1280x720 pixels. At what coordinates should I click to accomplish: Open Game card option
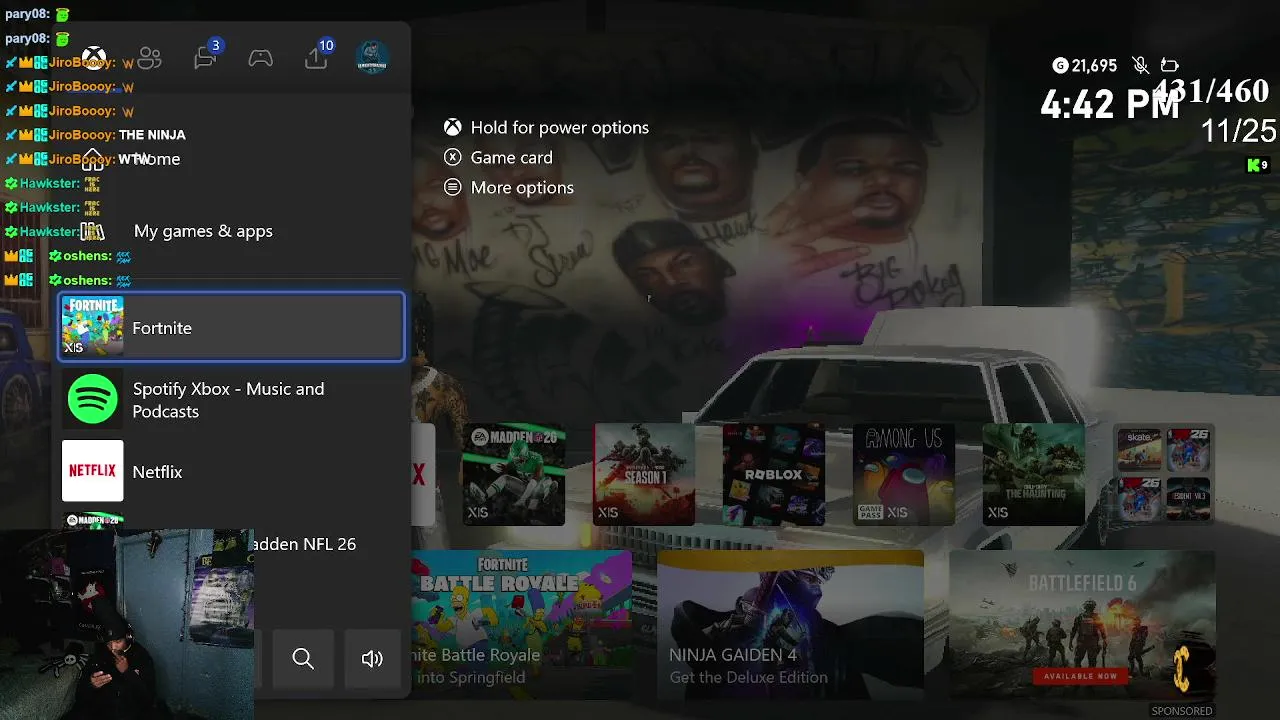click(x=498, y=158)
